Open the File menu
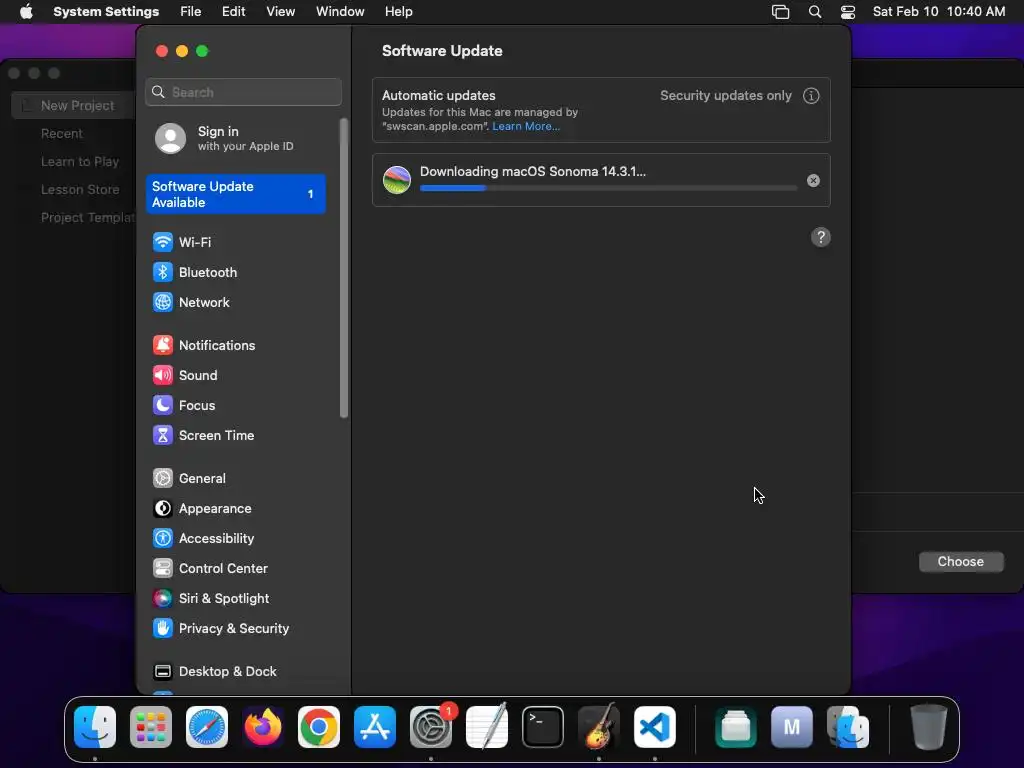This screenshot has width=1024, height=768. click(x=191, y=12)
